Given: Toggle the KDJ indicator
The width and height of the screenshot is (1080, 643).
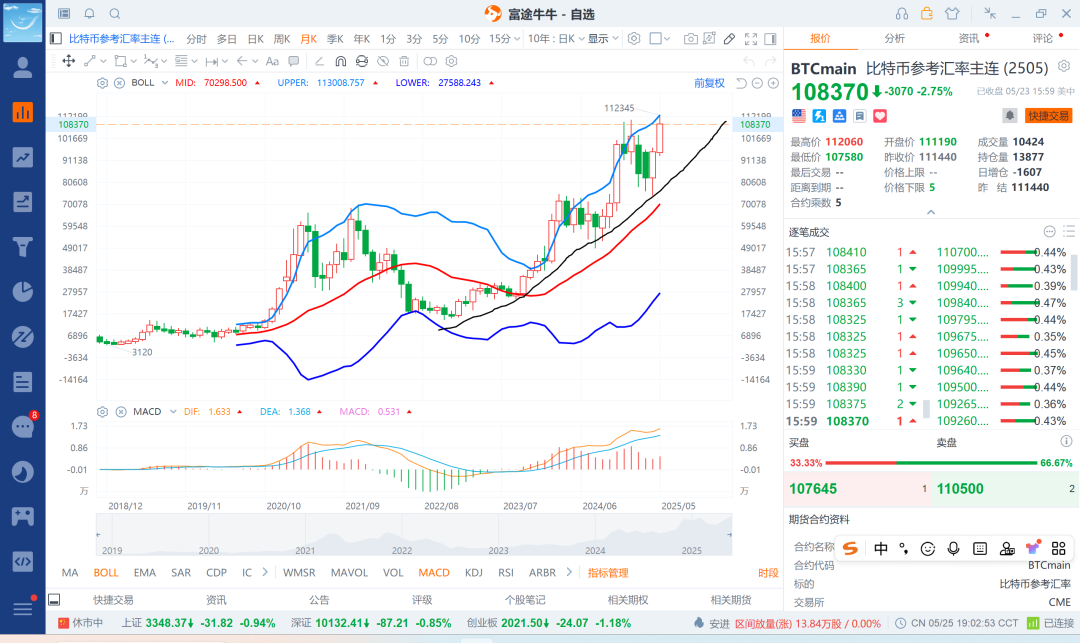Looking at the screenshot, I should [474, 573].
